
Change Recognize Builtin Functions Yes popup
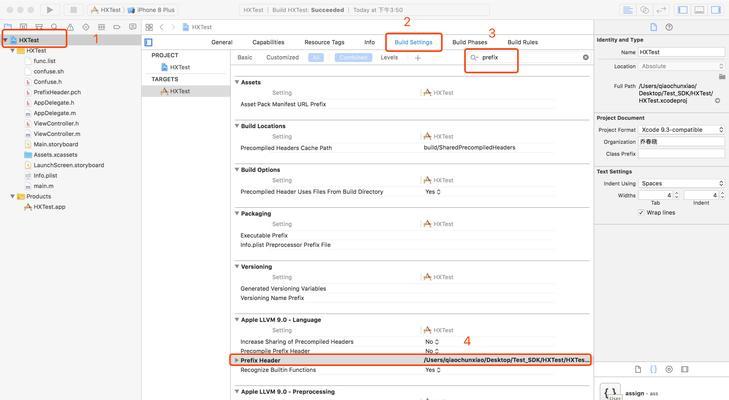[x=433, y=370]
